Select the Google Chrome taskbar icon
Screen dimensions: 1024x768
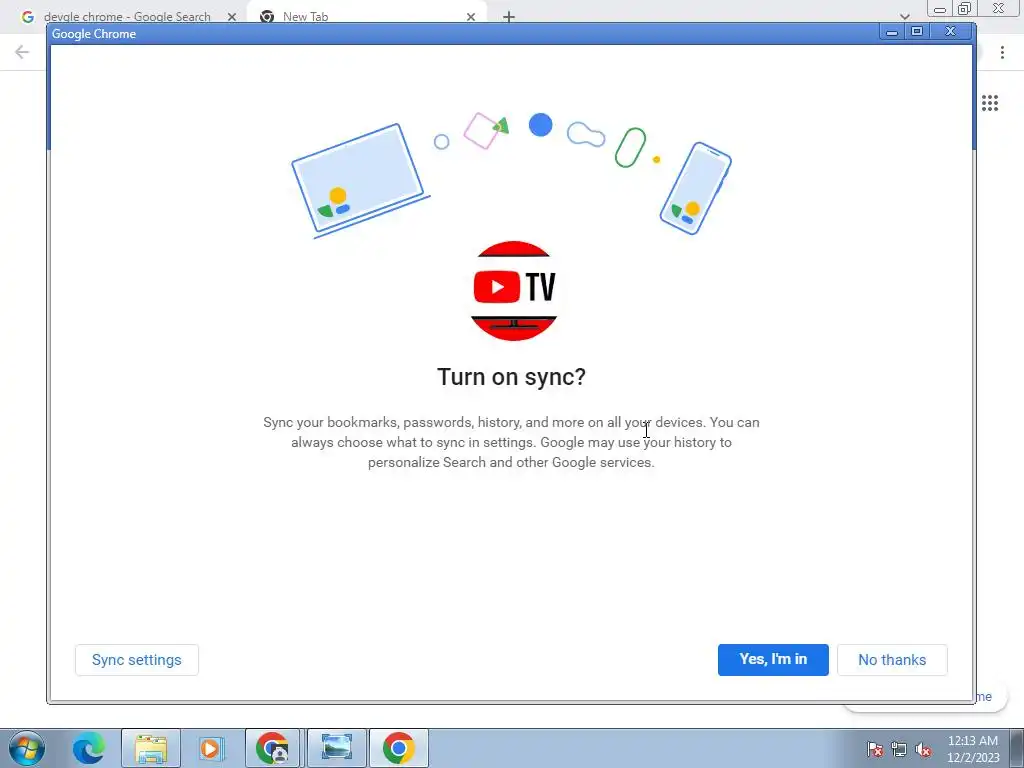click(398, 748)
